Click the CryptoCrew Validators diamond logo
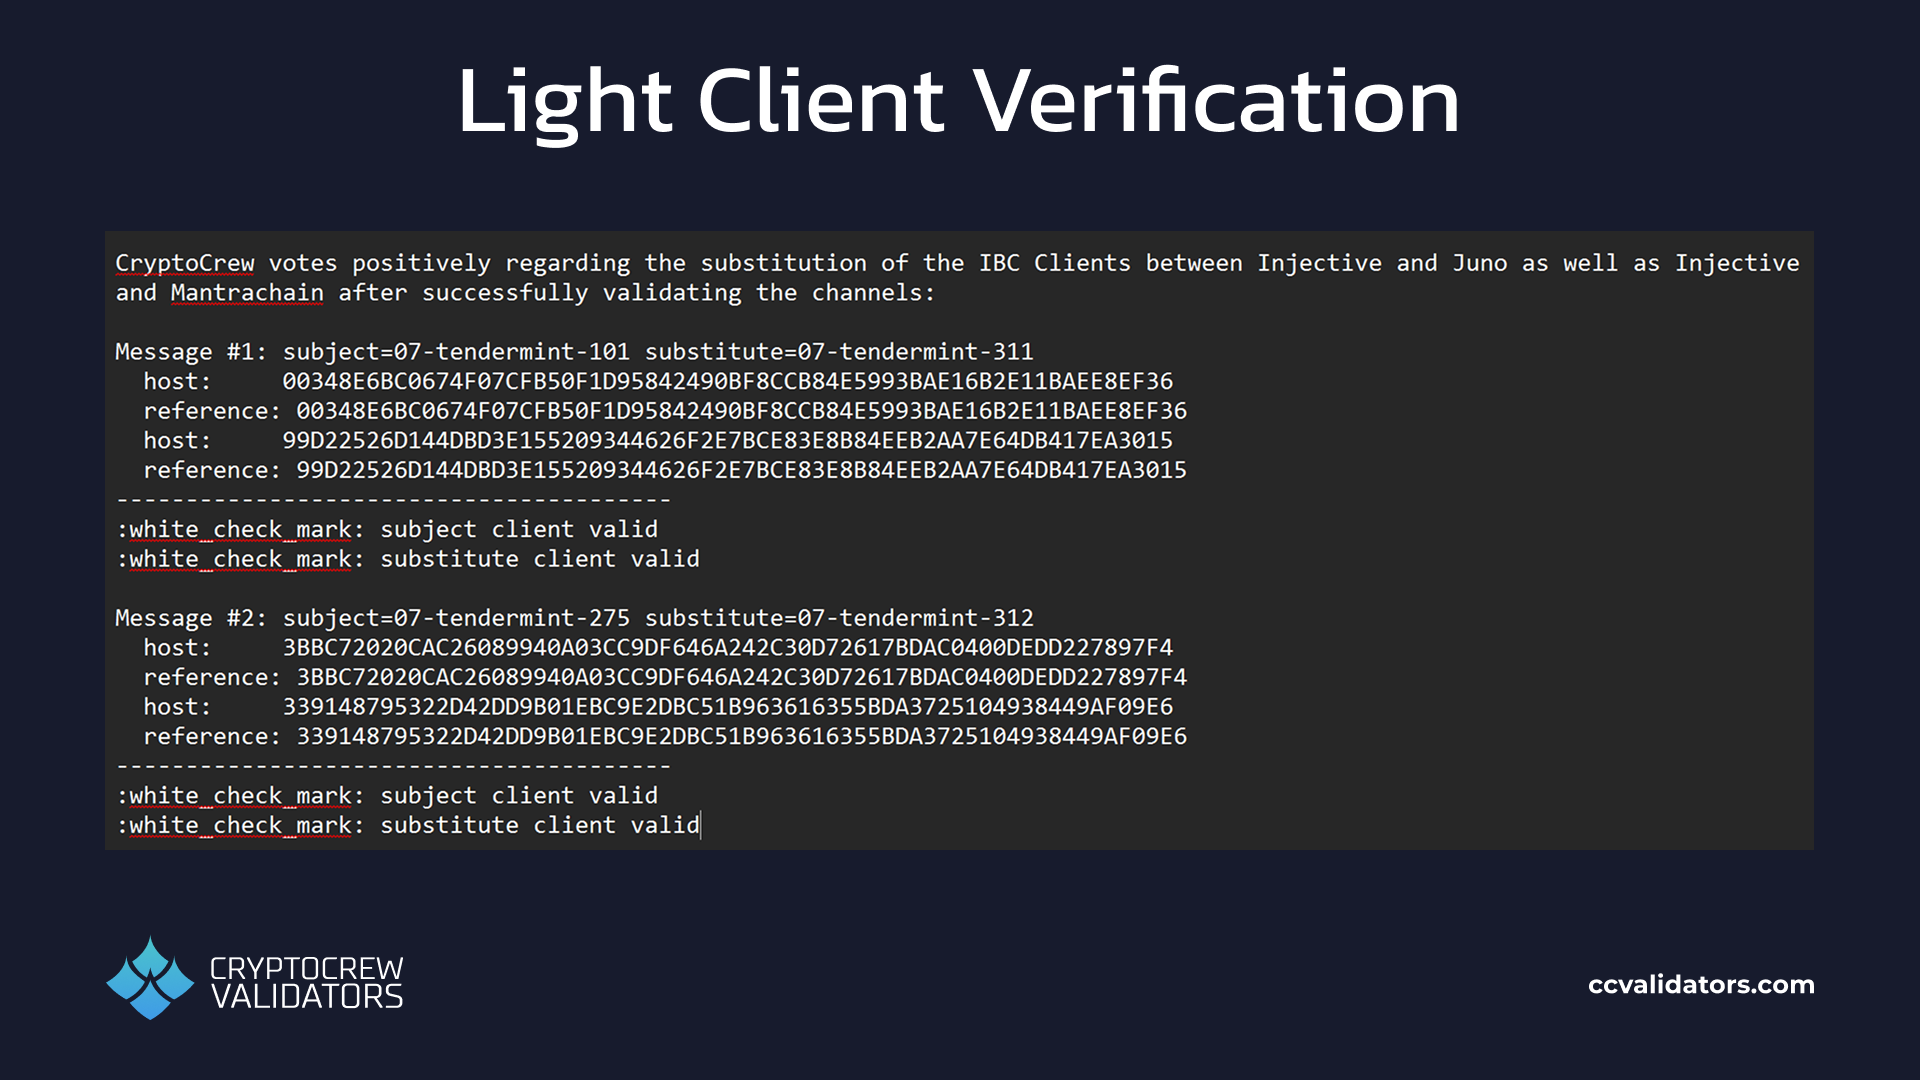1920x1080 pixels. (150, 978)
